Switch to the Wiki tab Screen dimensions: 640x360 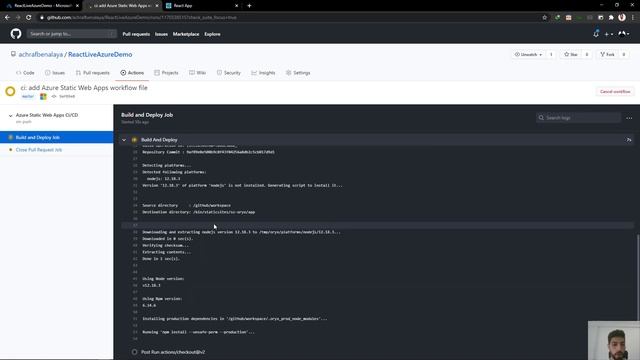(197, 73)
